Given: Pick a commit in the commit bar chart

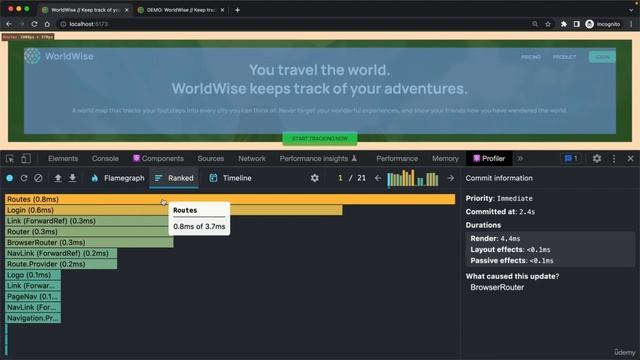Looking at the screenshot, I should point(413,178).
